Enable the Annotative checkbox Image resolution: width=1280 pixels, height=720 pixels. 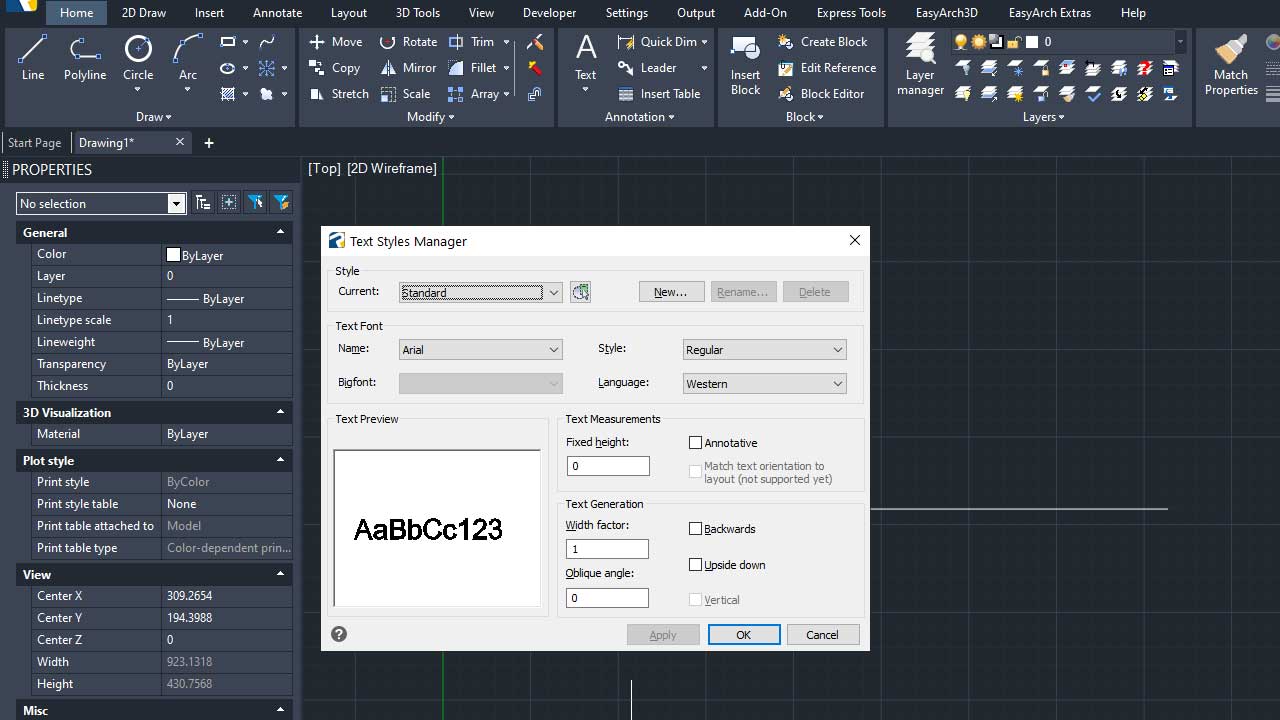(696, 443)
